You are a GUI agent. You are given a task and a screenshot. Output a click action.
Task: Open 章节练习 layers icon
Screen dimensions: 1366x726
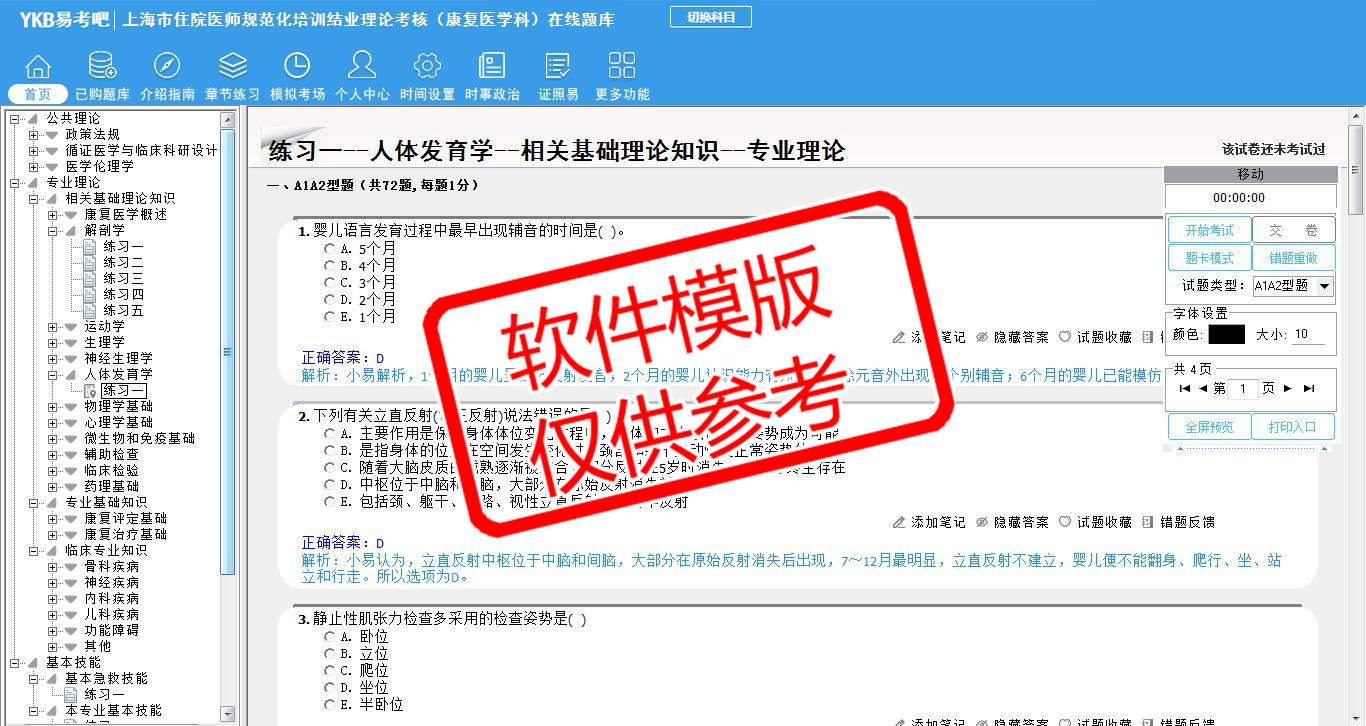coord(232,67)
